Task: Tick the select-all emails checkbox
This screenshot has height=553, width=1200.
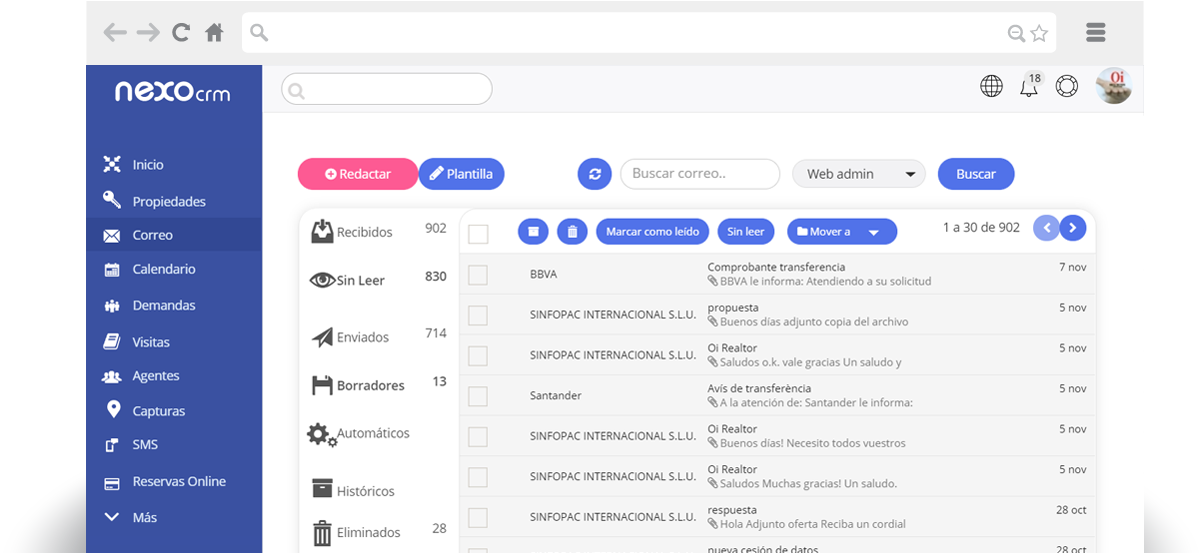Action: 478,234
